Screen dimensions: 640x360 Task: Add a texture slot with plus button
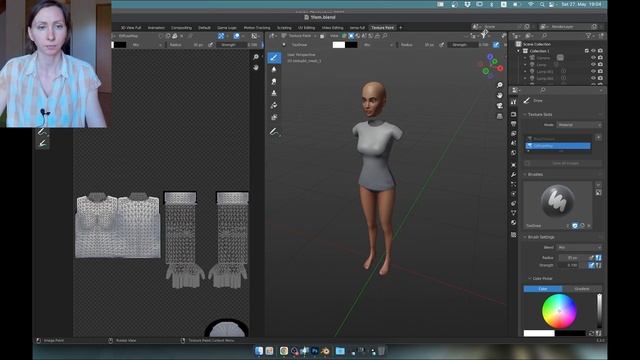pyautogui.click(x=598, y=138)
